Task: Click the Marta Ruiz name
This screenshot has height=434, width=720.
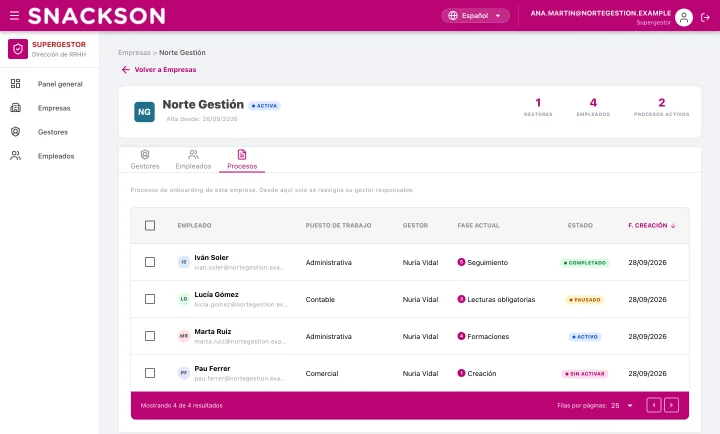Action: point(213,332)
